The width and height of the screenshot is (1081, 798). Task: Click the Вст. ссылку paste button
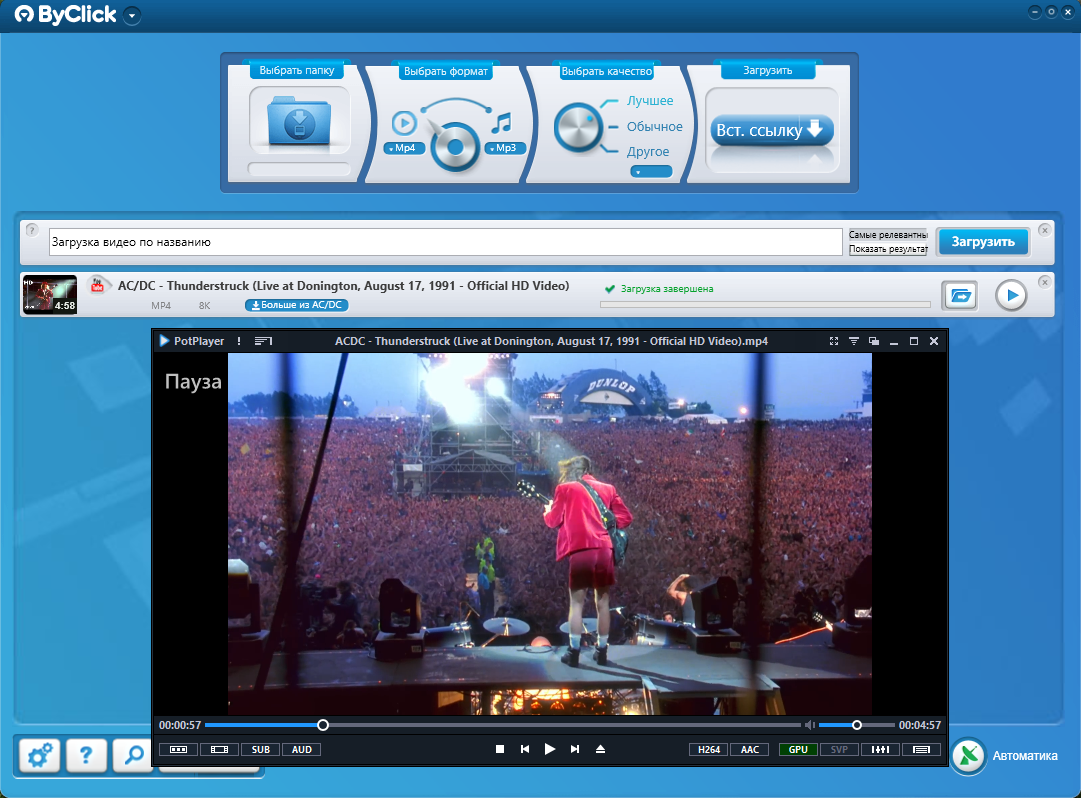pos(771,130)
